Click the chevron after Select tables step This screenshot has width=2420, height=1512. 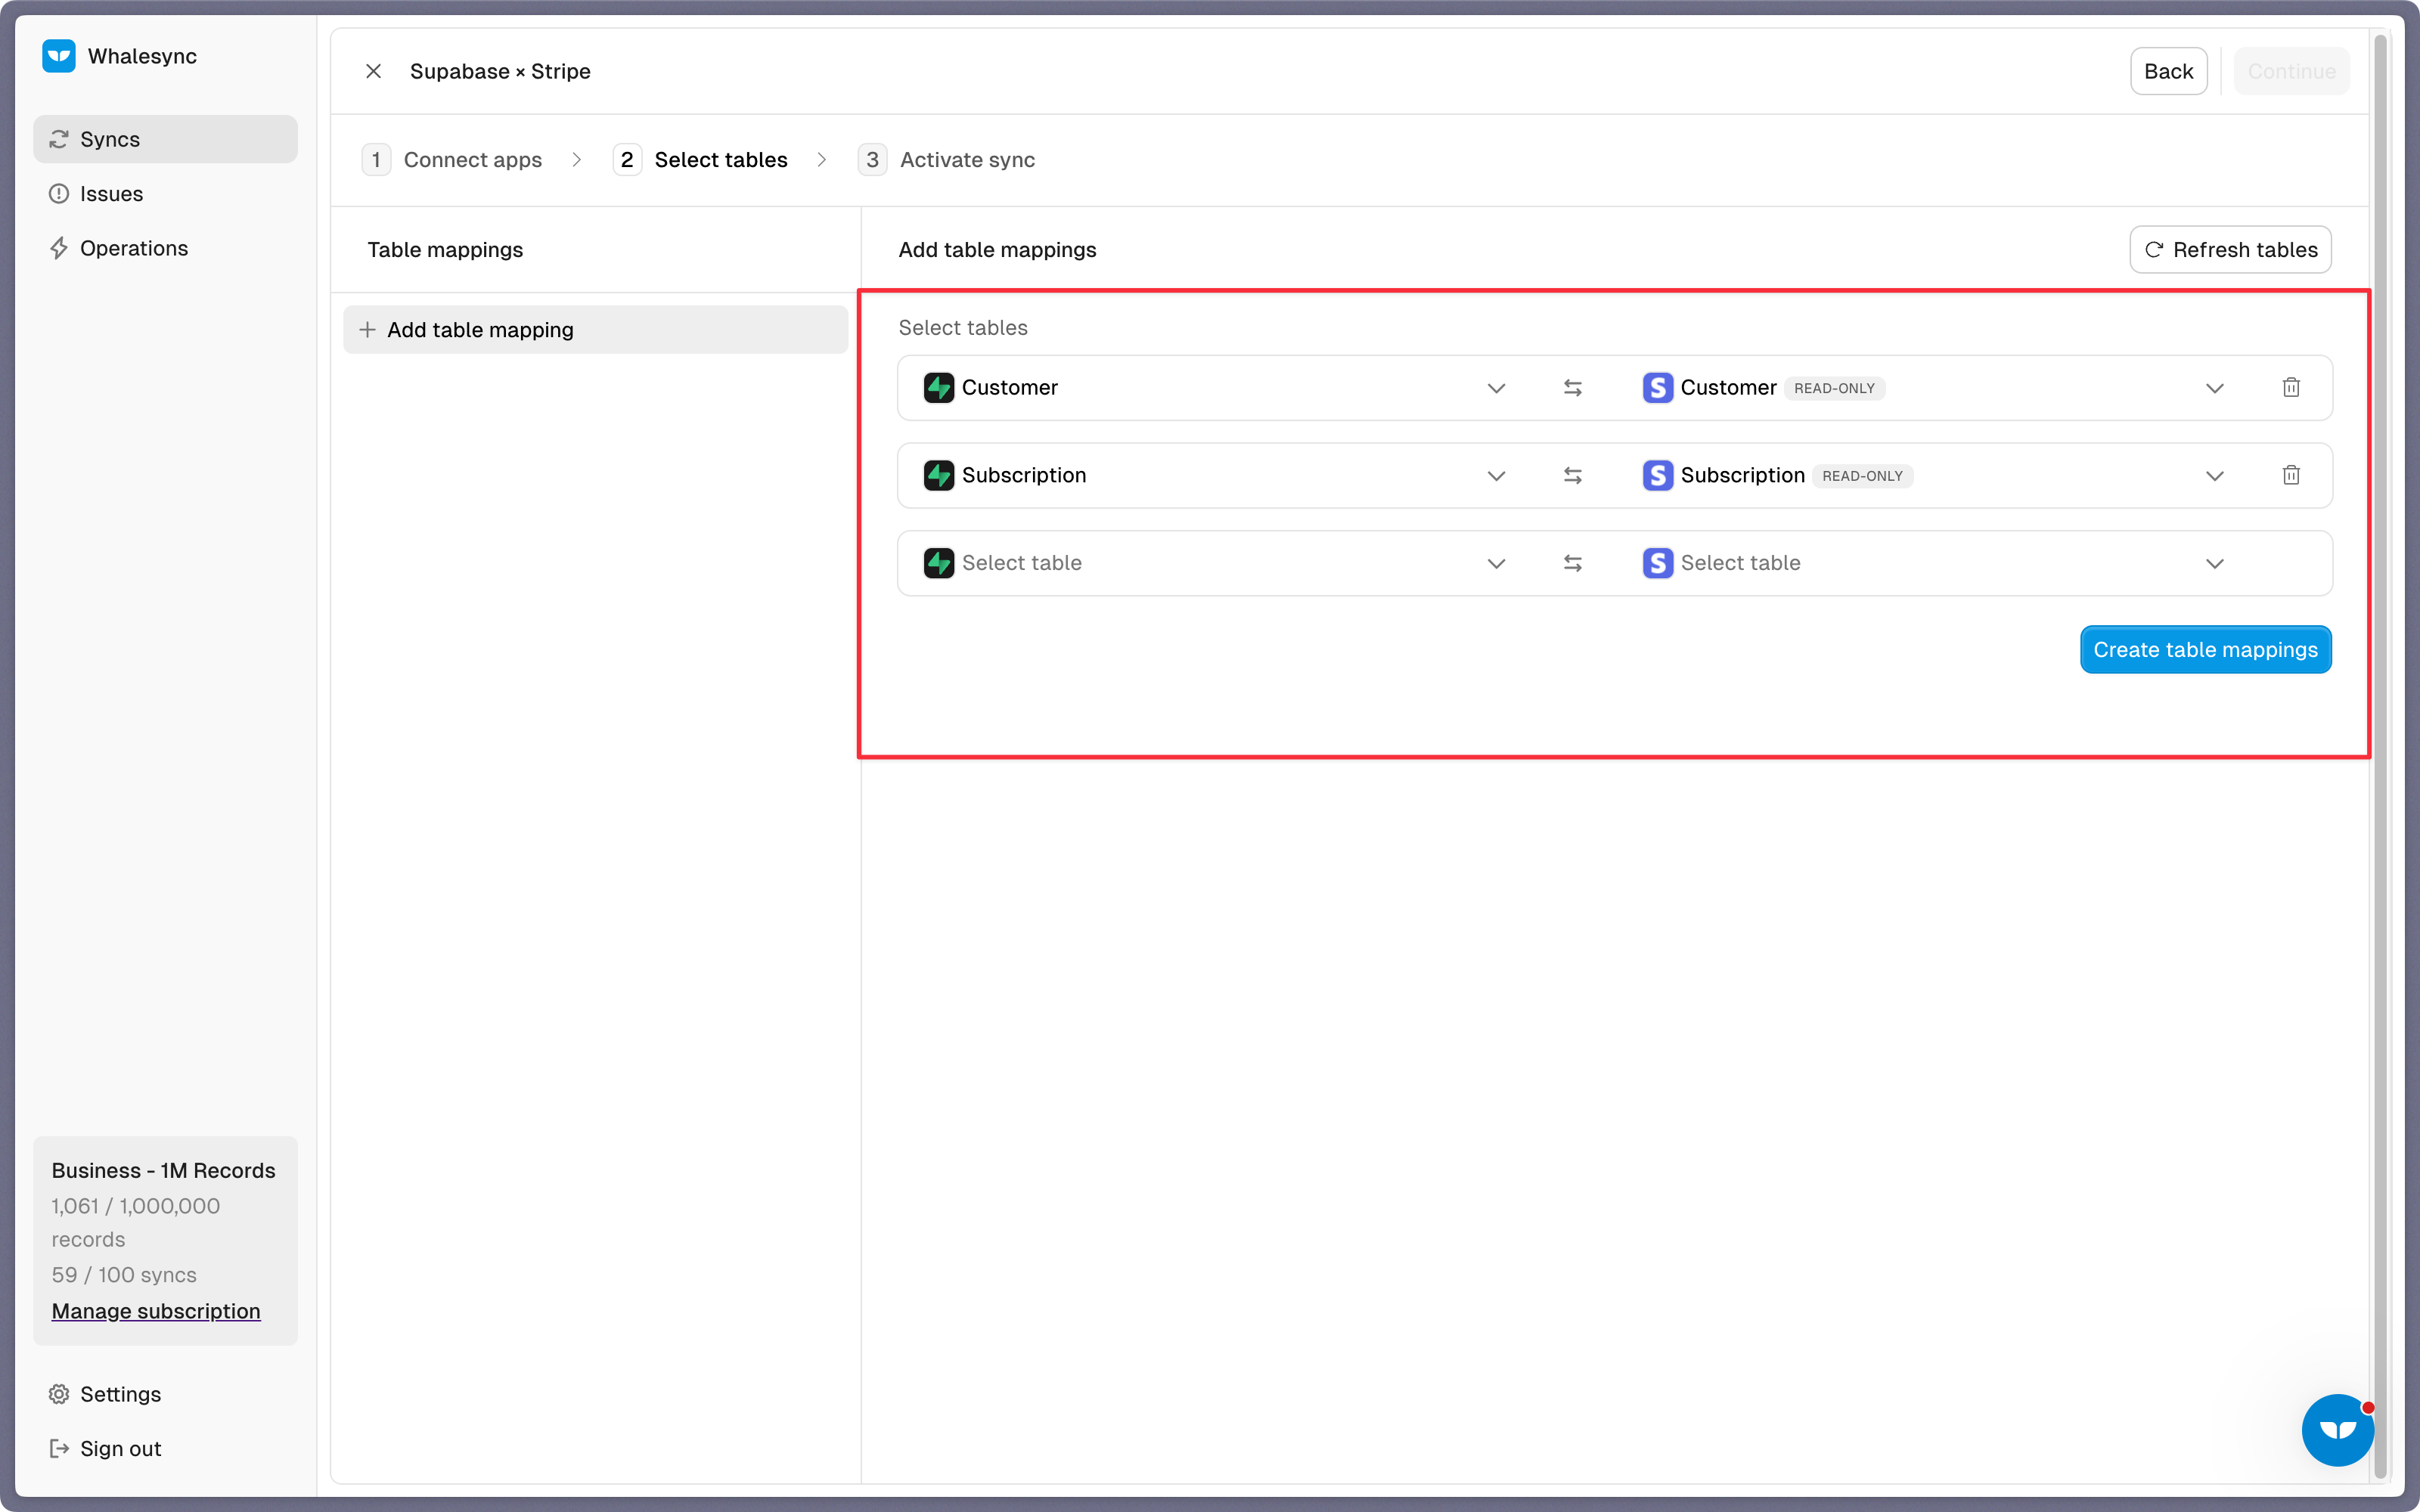coord(822,160)
